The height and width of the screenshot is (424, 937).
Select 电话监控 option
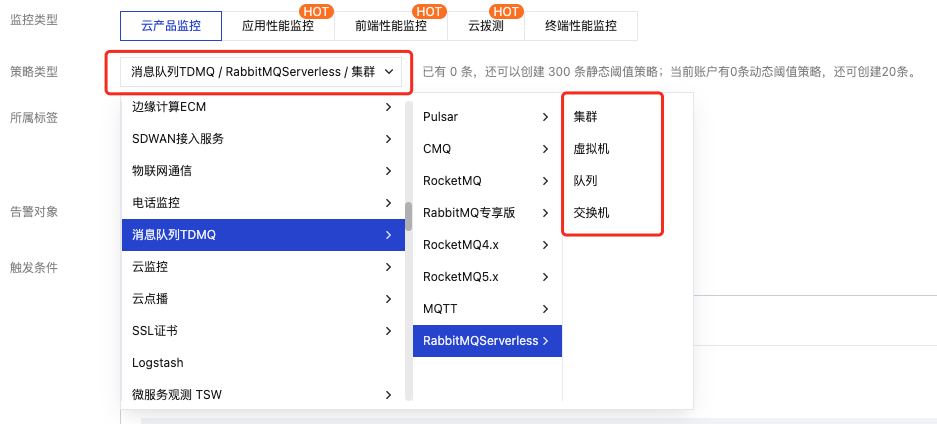(263, 203)
